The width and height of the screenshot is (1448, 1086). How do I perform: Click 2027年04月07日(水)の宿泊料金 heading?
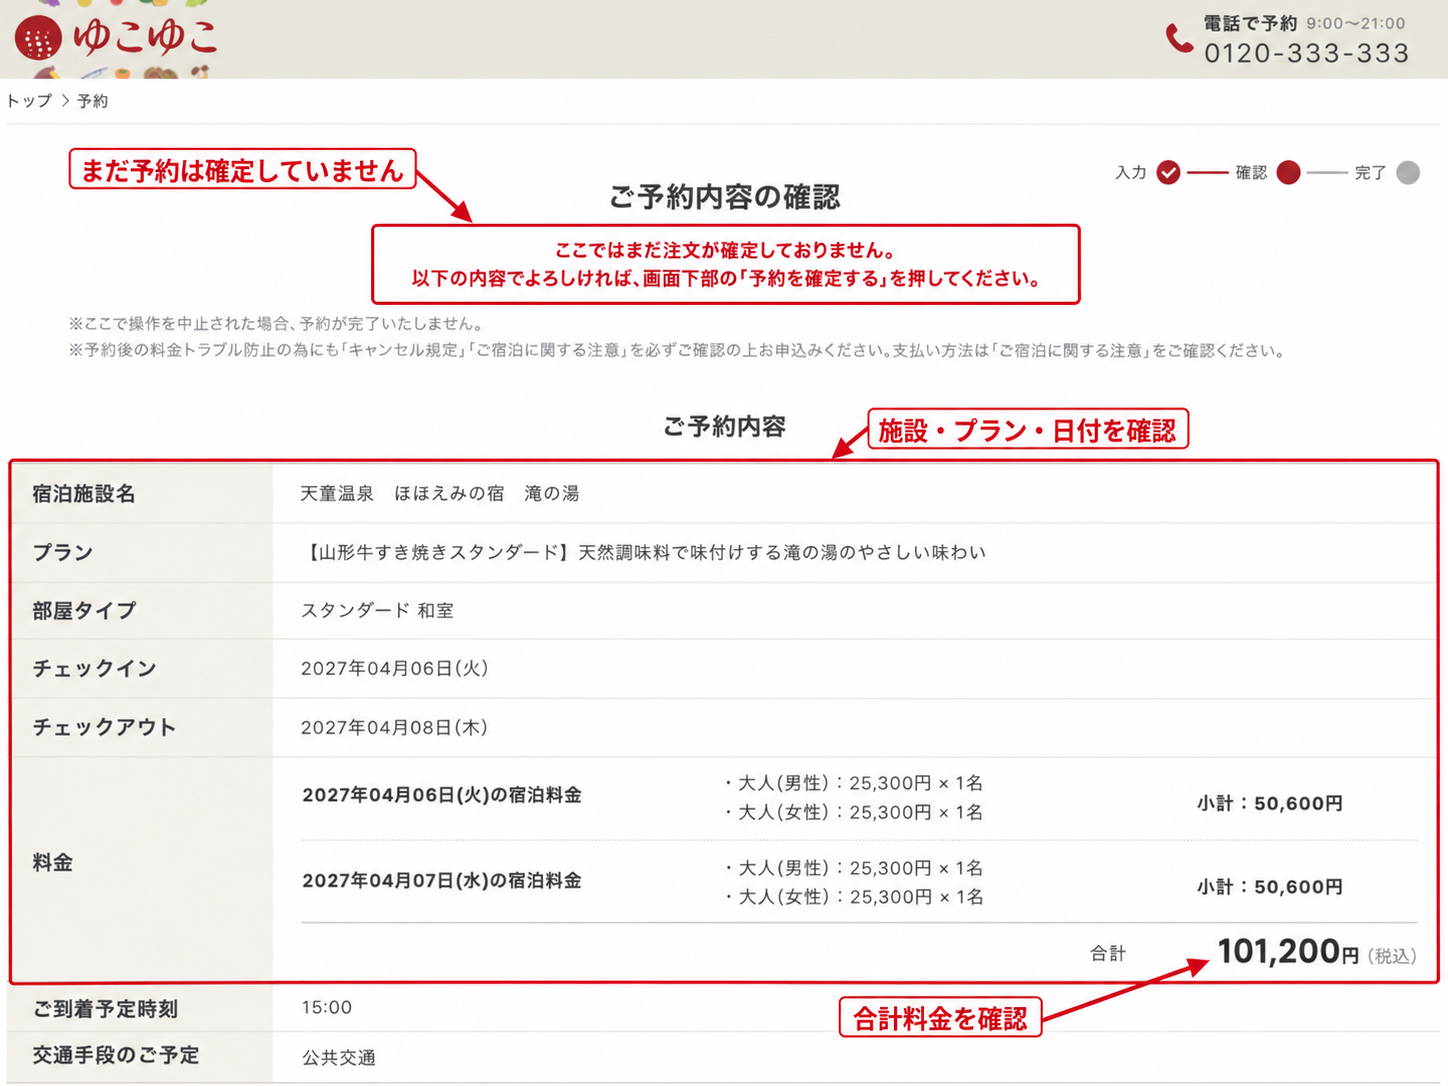tap(442, 880)
